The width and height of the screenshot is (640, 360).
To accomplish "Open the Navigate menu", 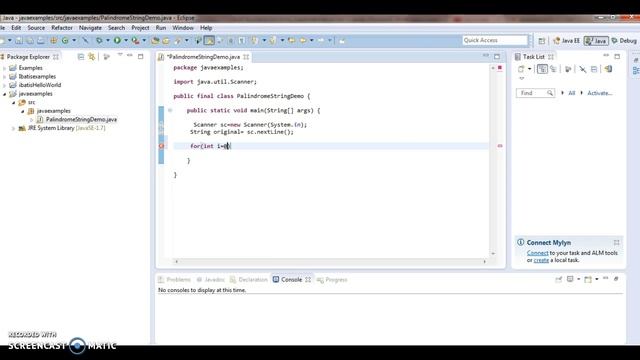I will pos(90,28).
